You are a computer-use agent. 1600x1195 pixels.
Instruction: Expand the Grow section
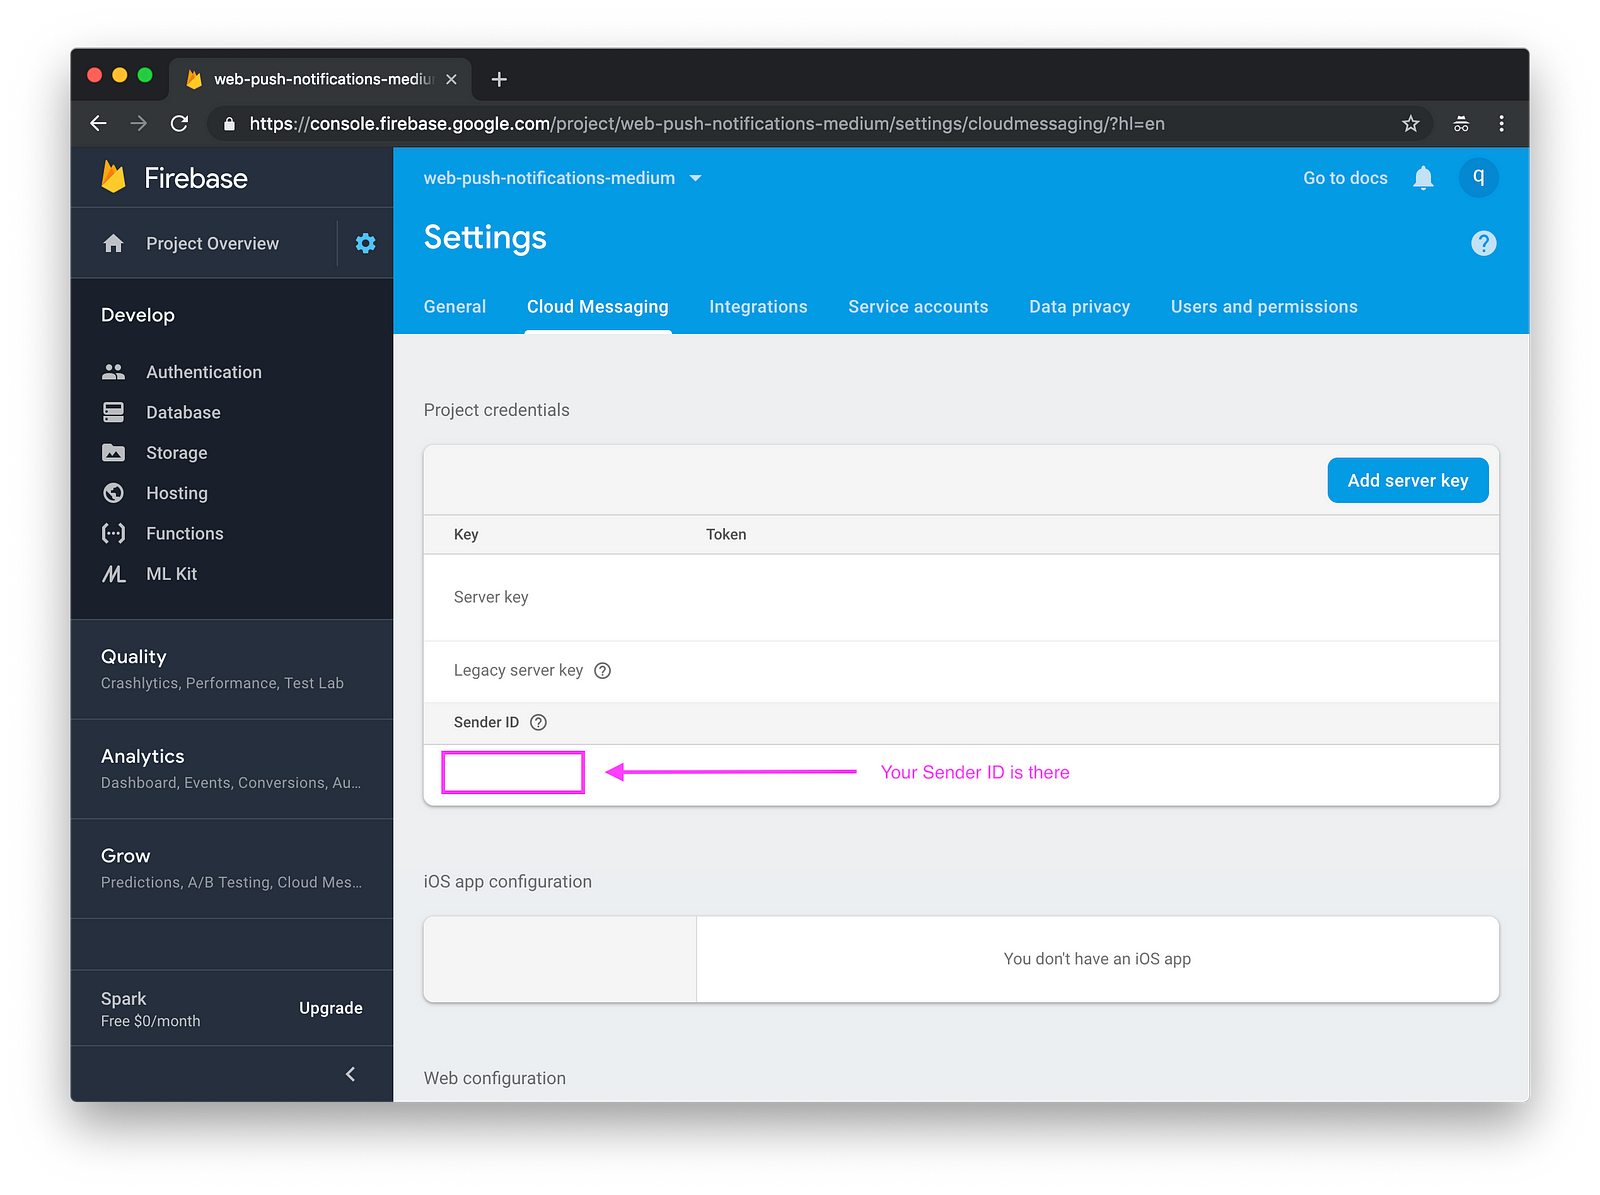(232, 869)
